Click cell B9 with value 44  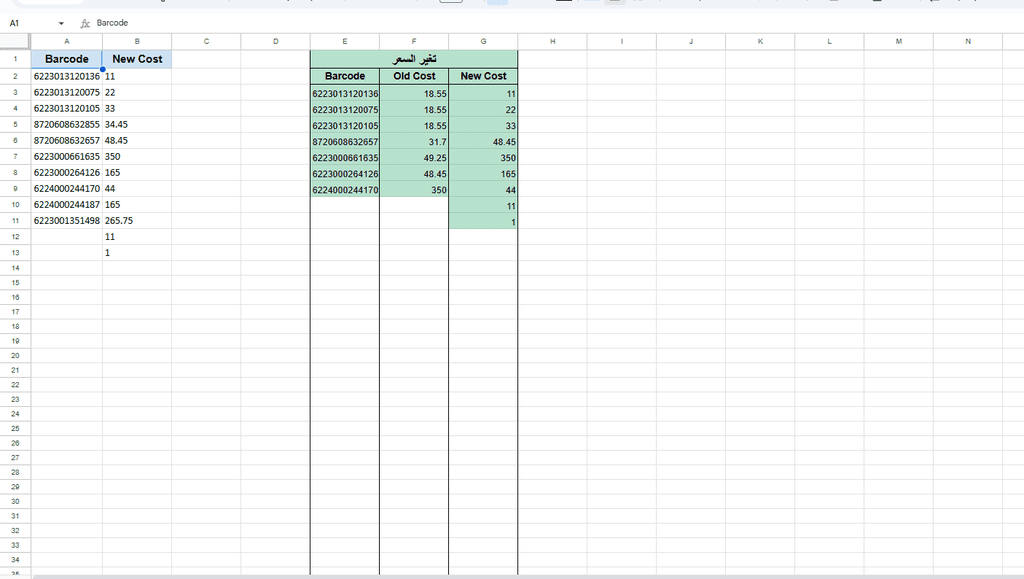coord(137,189)
